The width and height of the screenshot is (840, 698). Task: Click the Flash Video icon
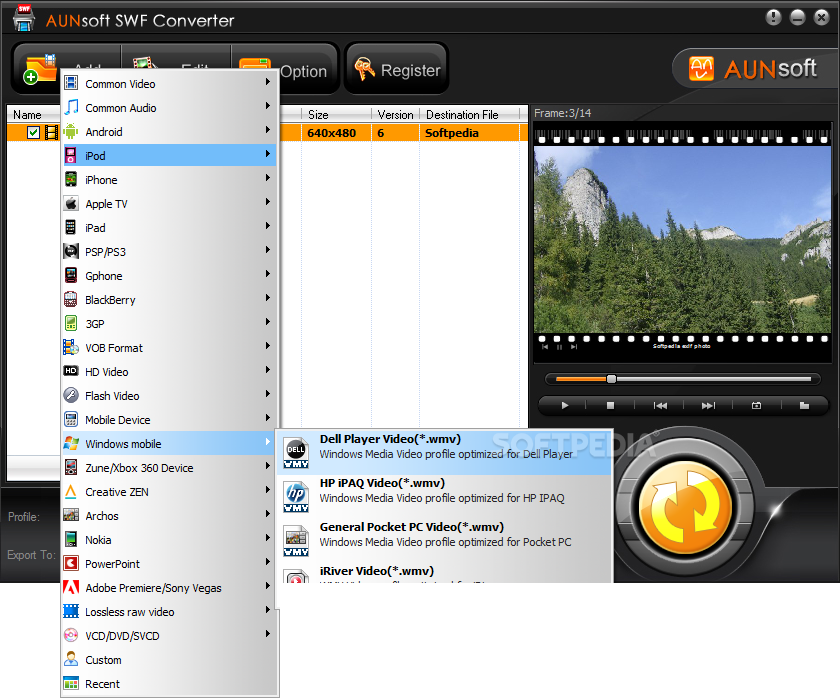[71, 395]
